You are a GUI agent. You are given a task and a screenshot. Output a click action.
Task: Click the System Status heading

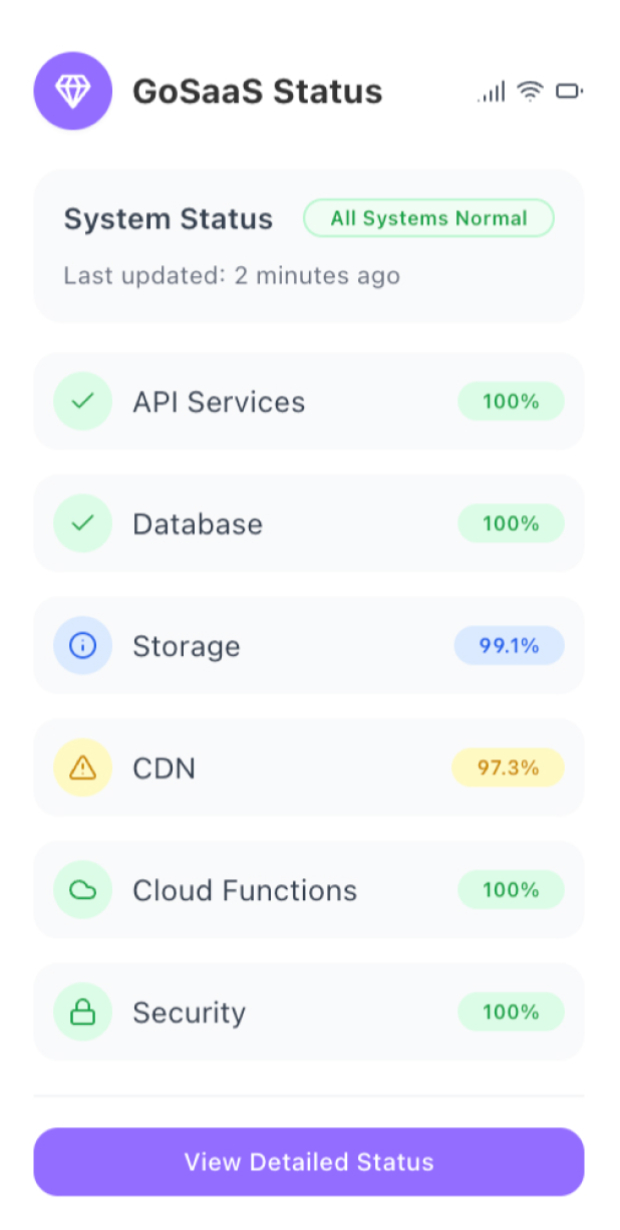pyautogui.click(x=168, y=219)
